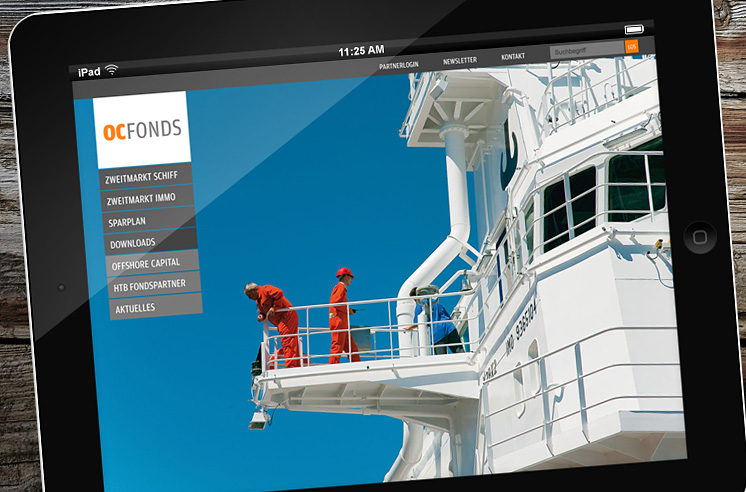
Task: Open the Zweitmarkt Schiff menu item
Action: point(146,177)
